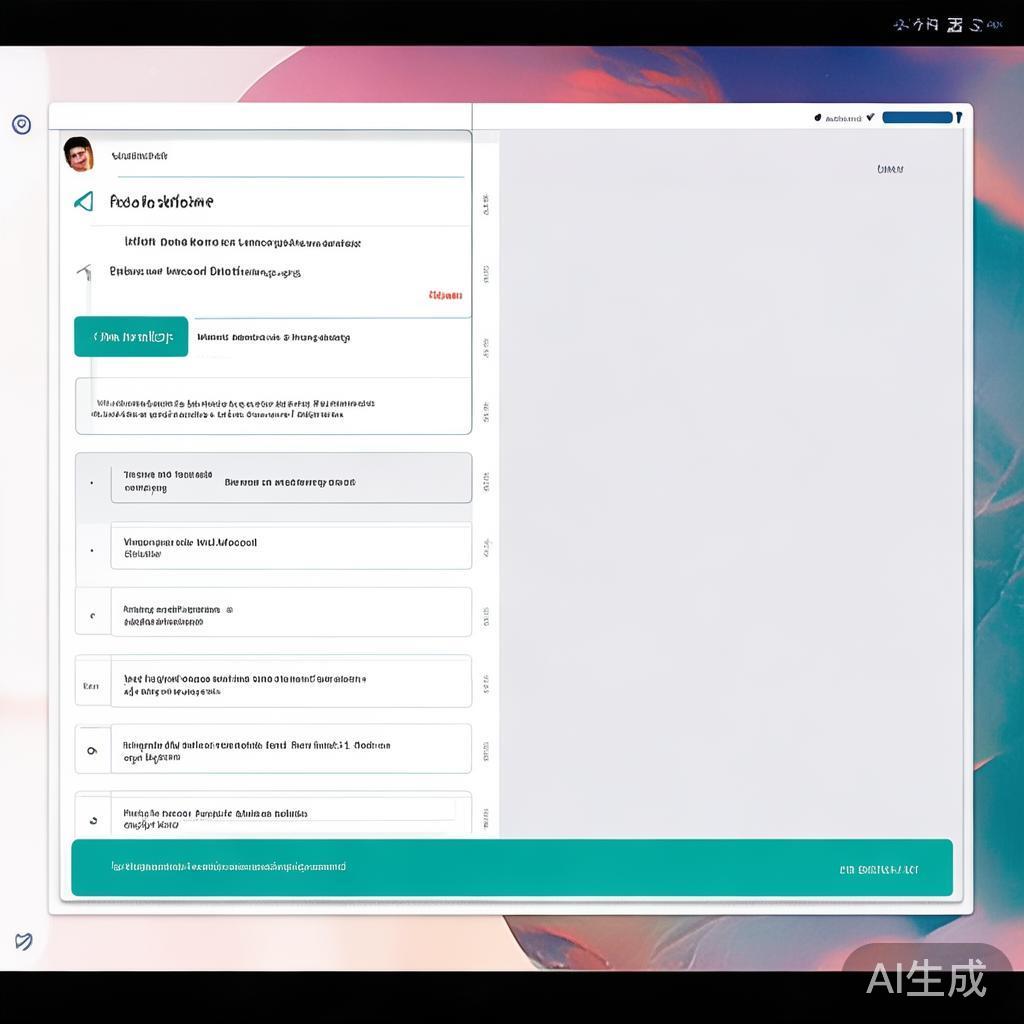Image resolution: width=1024 pixels, height=1024 pixels.
Task: Click the shield icon at bottom-left corner
Action: coord(23,941)
